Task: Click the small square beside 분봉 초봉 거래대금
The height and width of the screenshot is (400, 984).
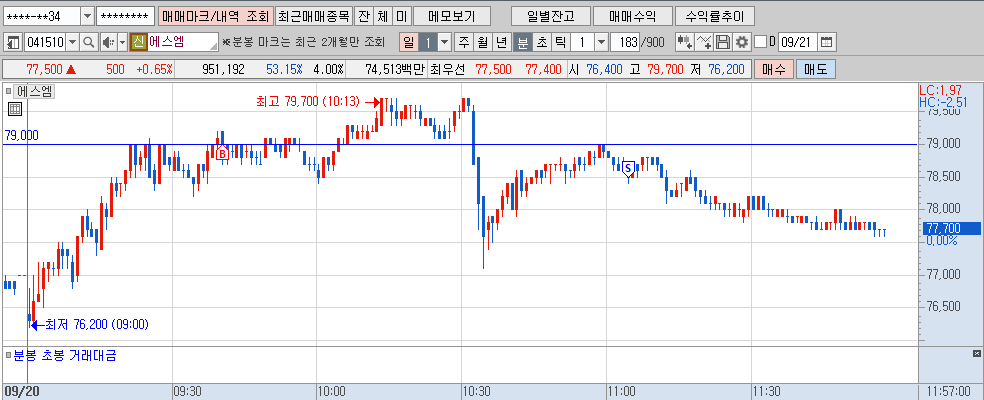Action: [x=8, y=355]
